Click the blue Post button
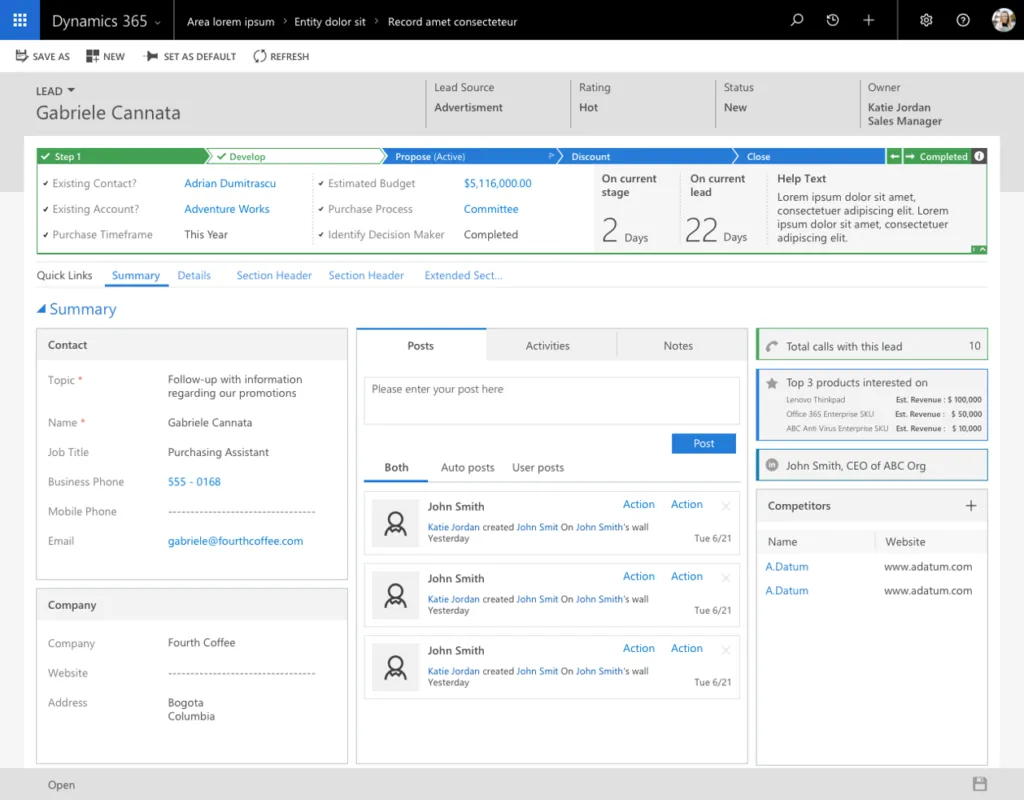Viewport: 1024px width, 800px height. [703, 443]
